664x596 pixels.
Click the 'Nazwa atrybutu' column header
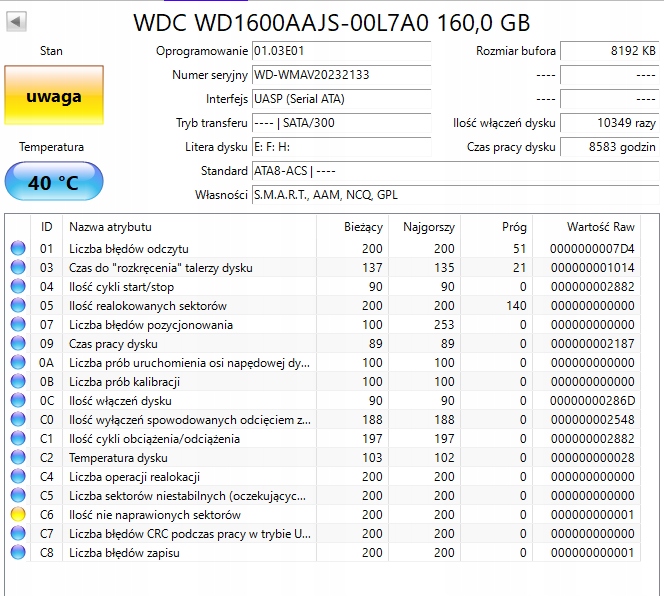point(110,227)
